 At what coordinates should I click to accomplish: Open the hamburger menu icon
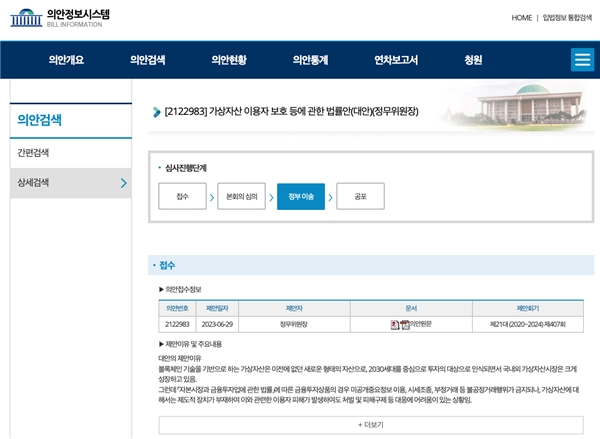(582, 59)
